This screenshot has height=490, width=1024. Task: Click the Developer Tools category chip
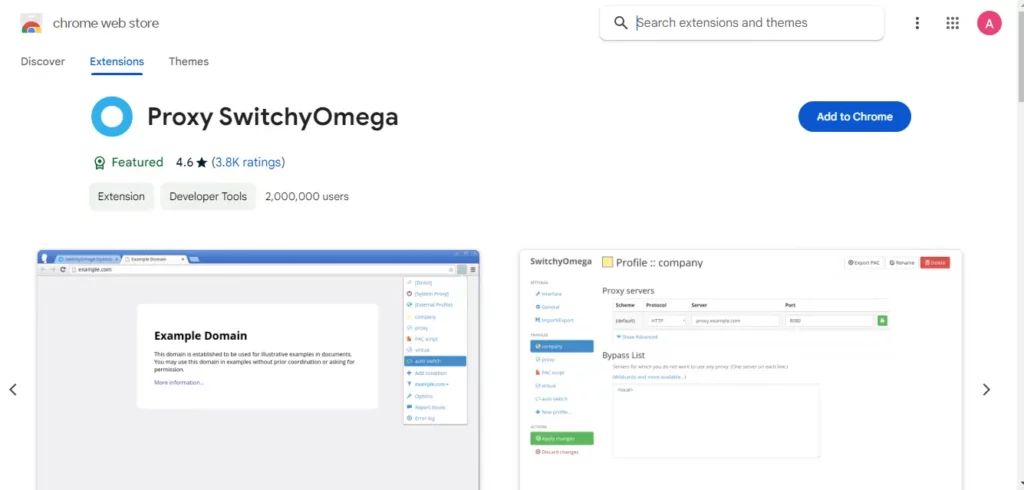pyautogui.click(x=208, y=196)
